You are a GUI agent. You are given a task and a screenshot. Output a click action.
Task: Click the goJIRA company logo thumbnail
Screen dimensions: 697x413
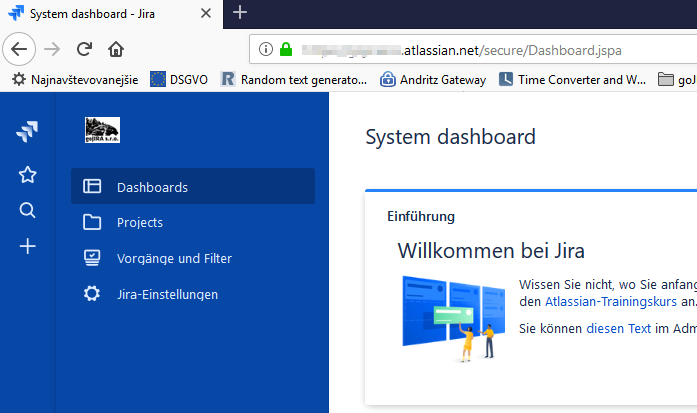click(102, 130)
